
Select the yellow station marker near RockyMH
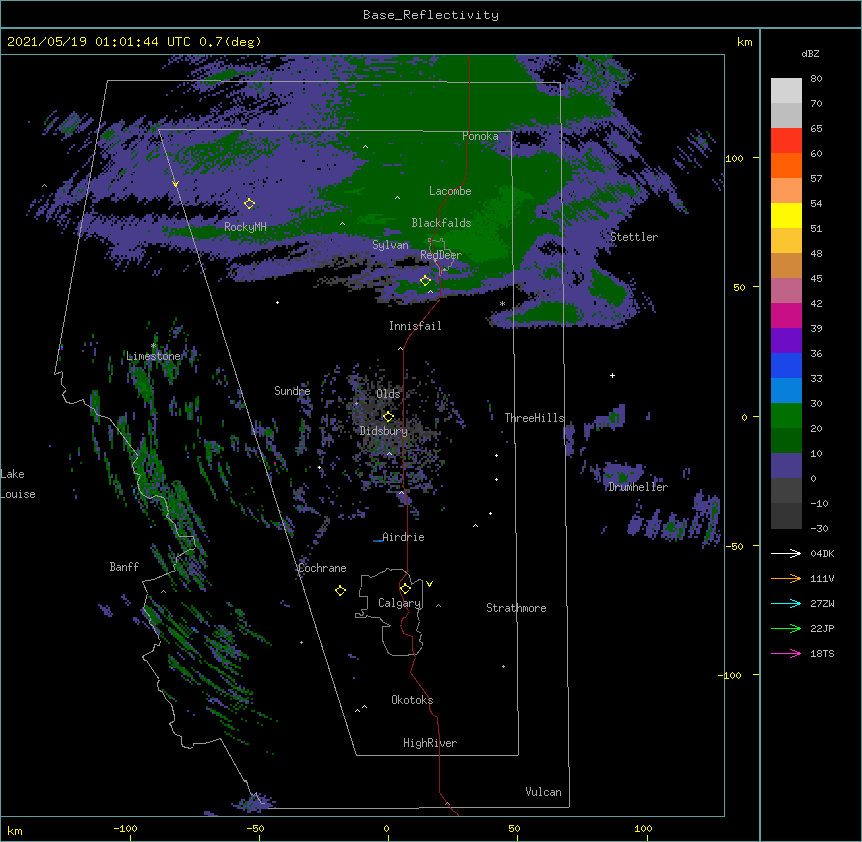pyautogui.click(x=249, y=204)
